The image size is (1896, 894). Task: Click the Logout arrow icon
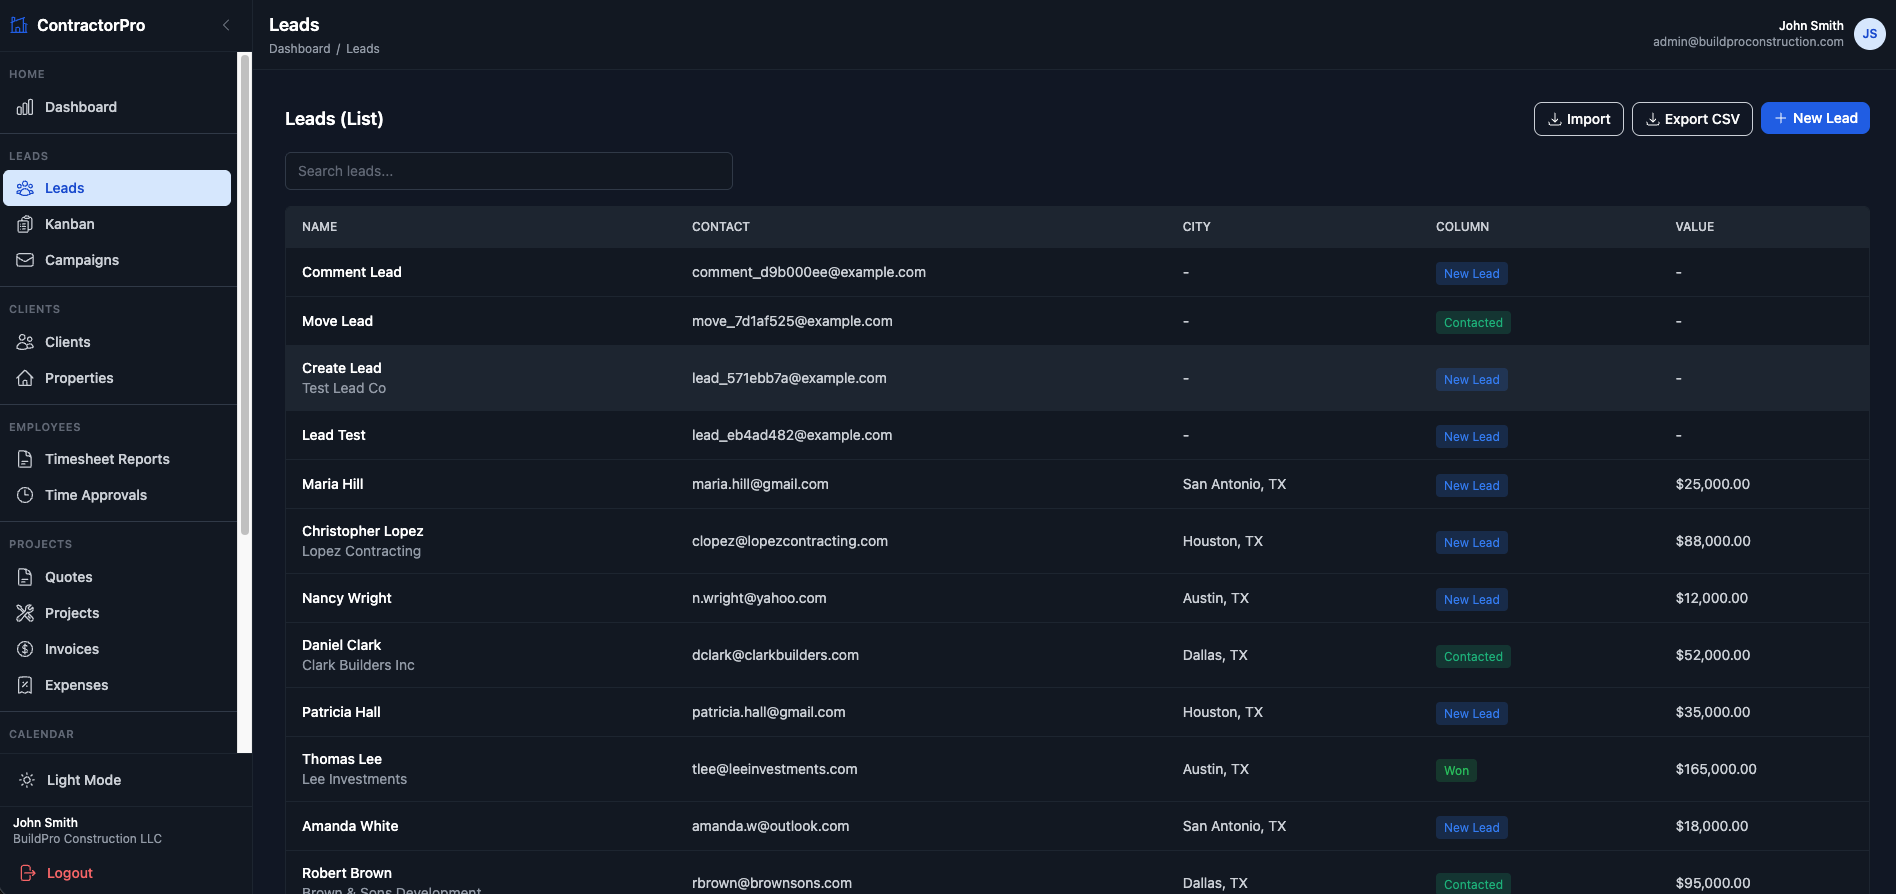pos(27,873)
